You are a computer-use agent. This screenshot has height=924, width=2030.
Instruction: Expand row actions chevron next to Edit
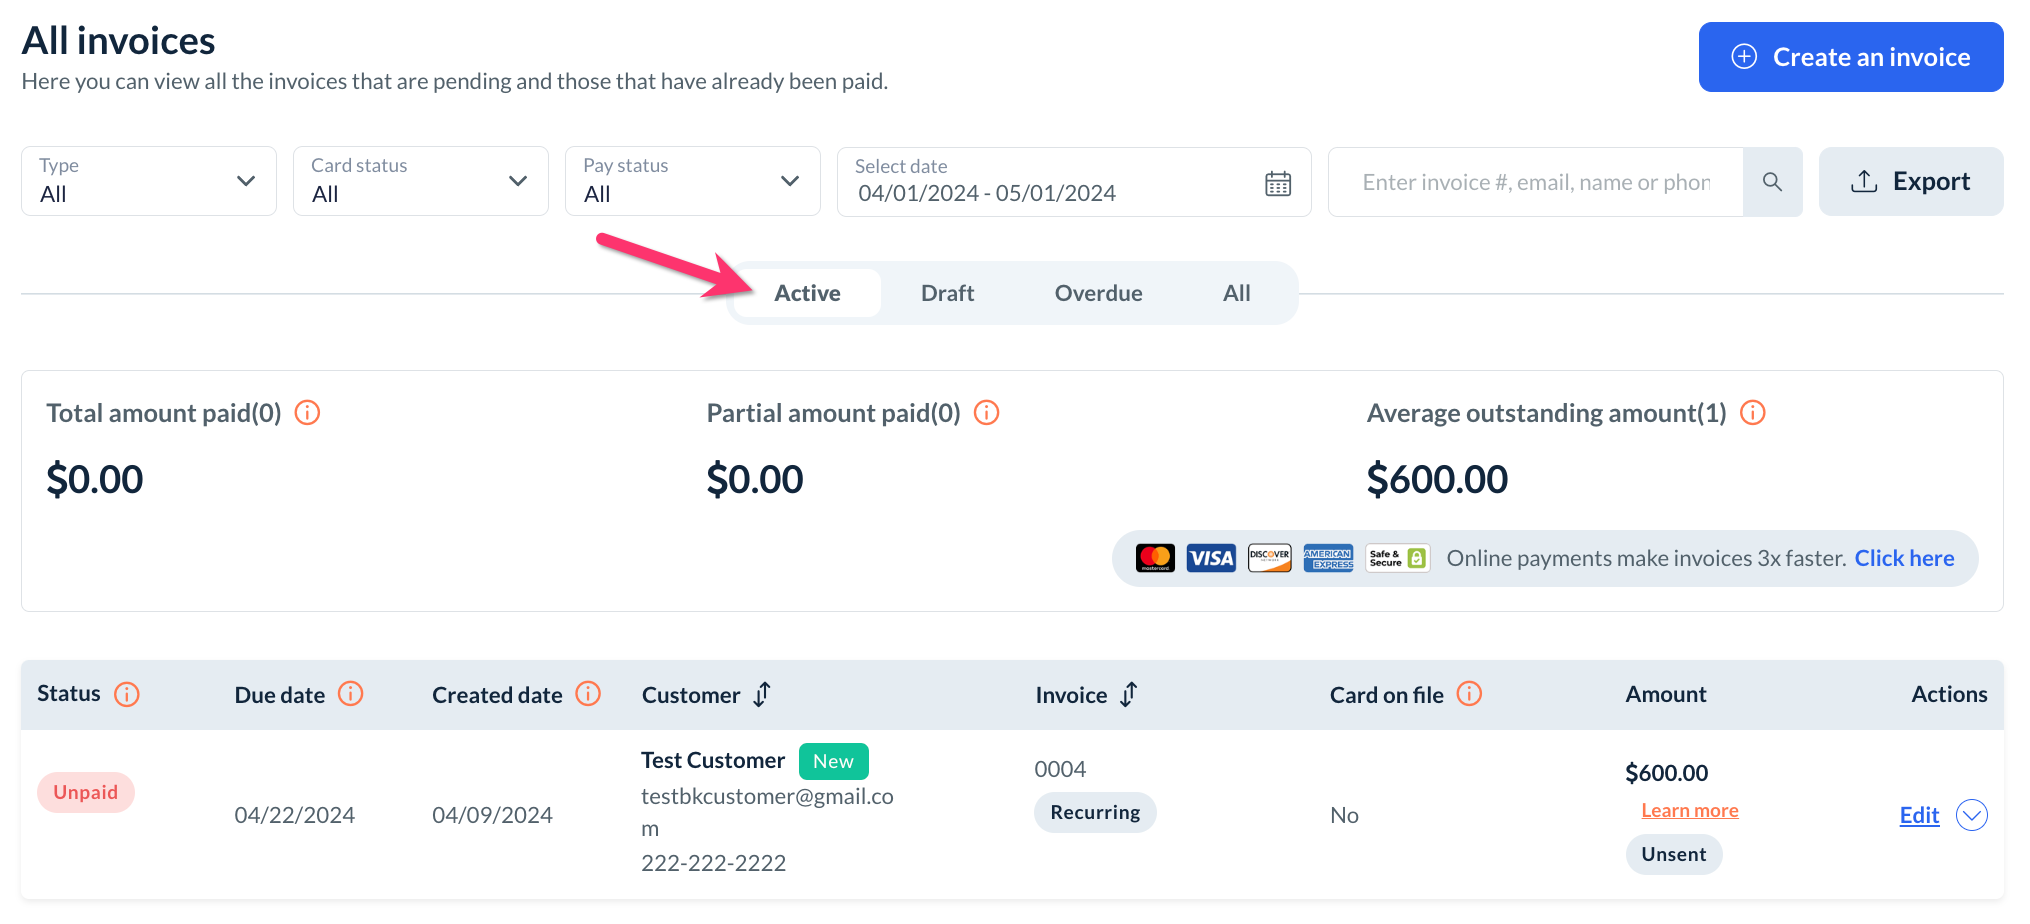click(x=1971, y=815)
